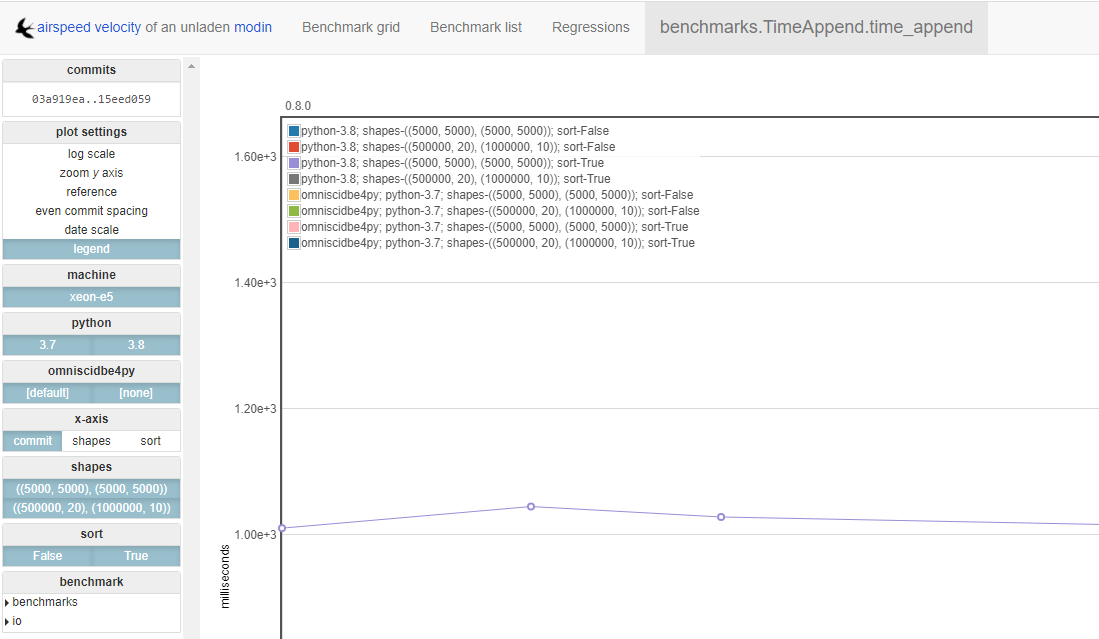The height and width of the screenshot is (639, 1099).
Task: Select python version 3.7
Action: [x=47, y=344]
